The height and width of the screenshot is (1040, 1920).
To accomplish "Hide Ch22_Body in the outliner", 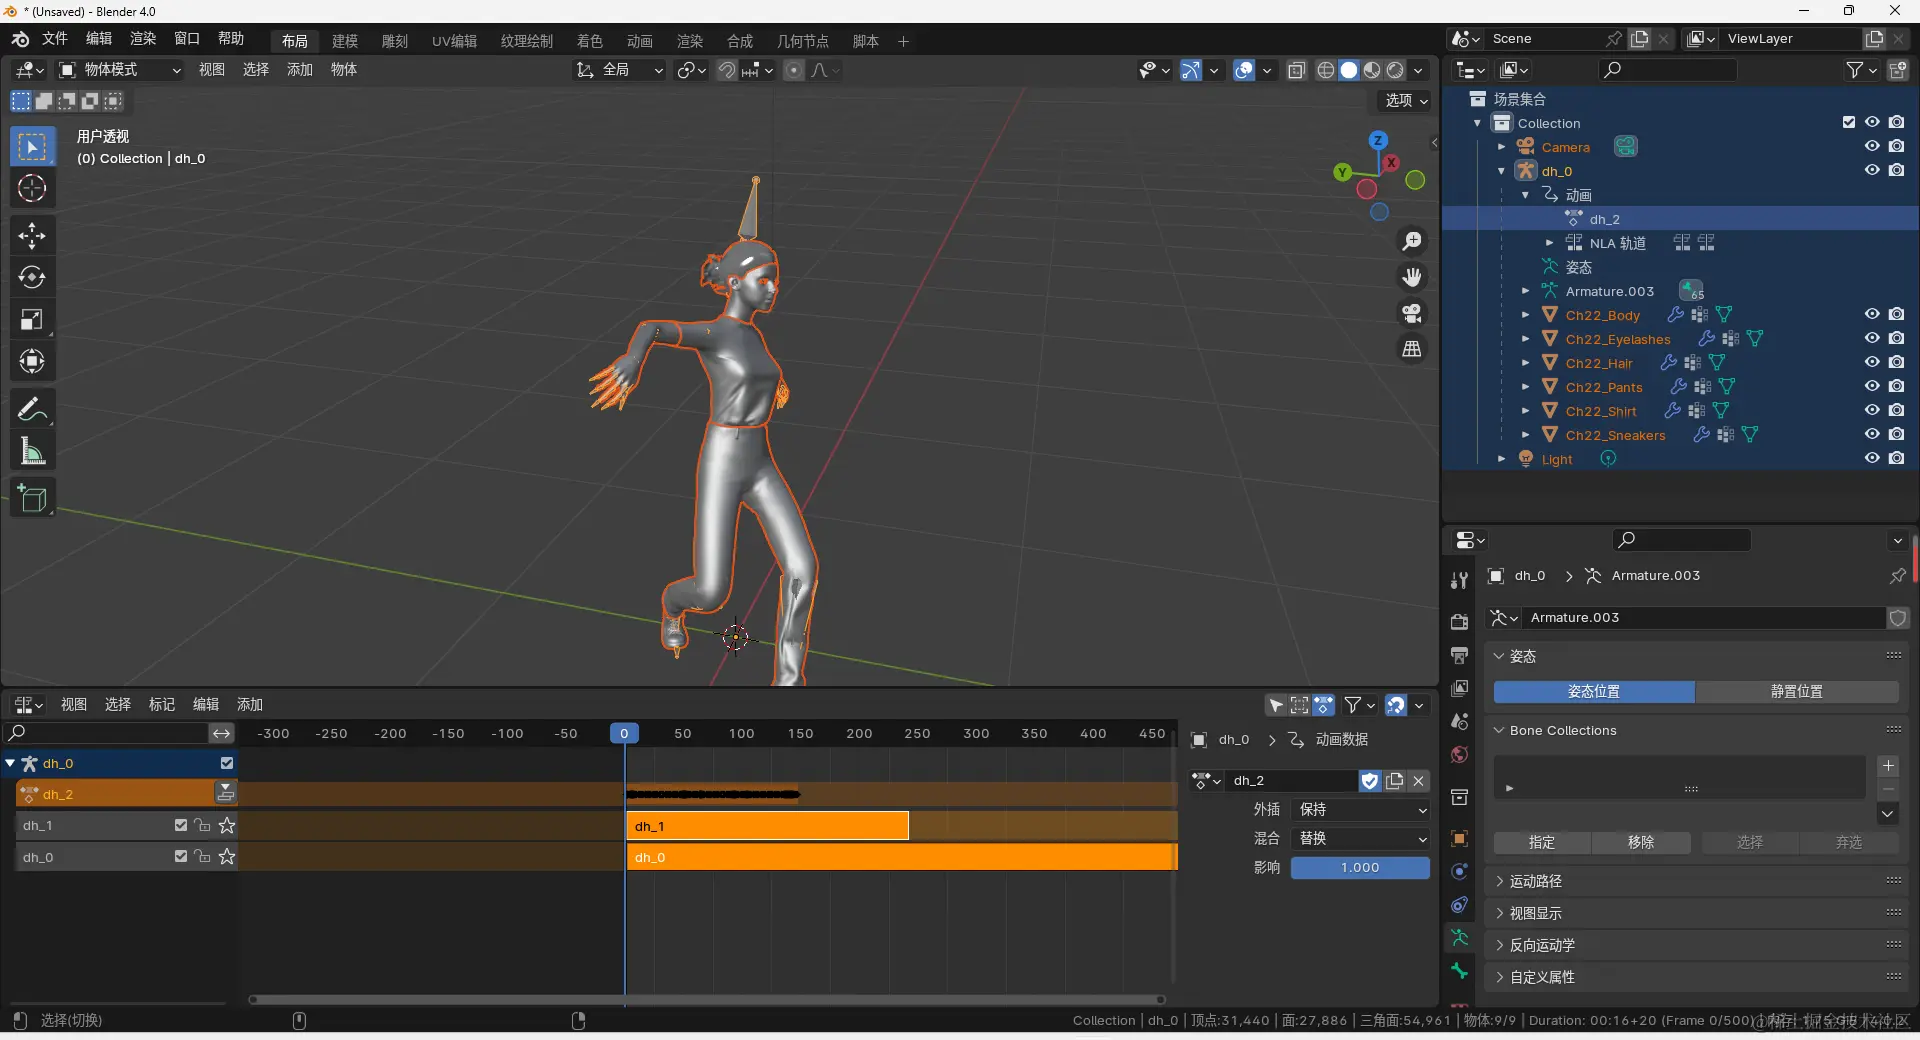I will pos(1872,314).
